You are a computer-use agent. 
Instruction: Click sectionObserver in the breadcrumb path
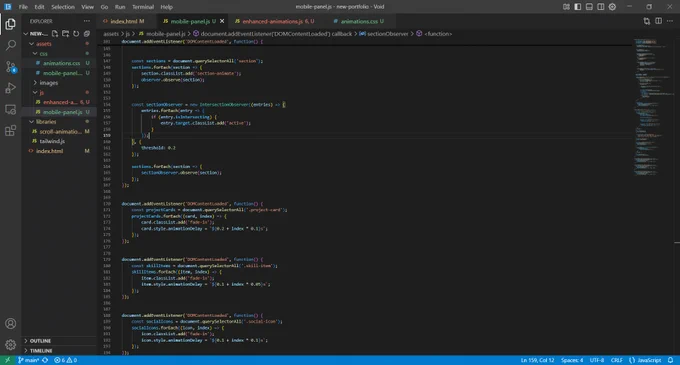[388, 34]
